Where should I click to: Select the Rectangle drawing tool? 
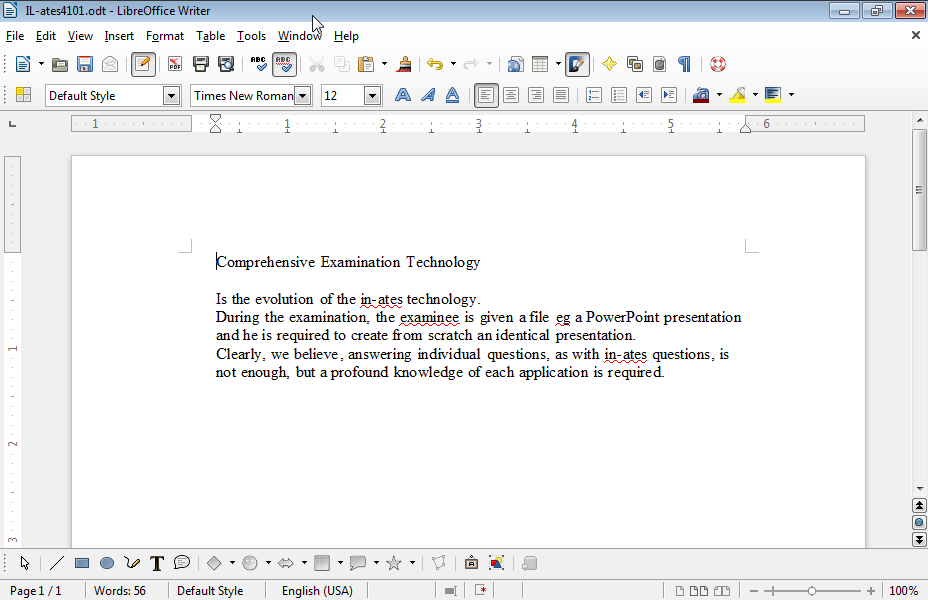[x=82, y=563]
